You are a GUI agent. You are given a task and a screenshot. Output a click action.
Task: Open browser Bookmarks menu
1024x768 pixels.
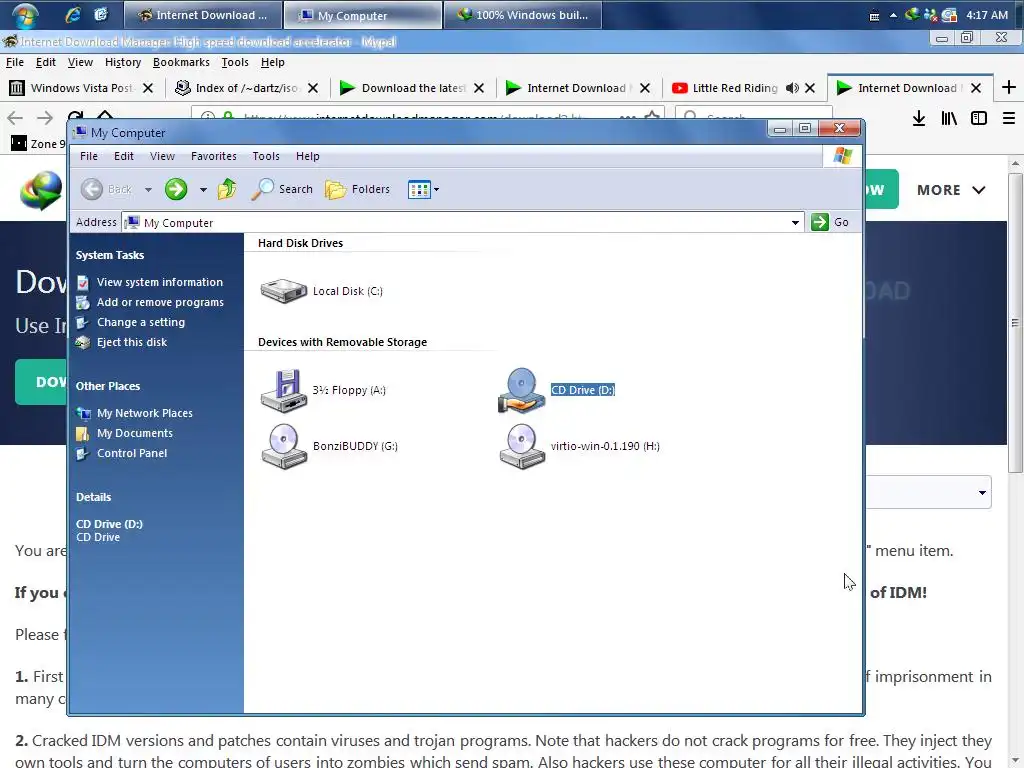point(181,62)
